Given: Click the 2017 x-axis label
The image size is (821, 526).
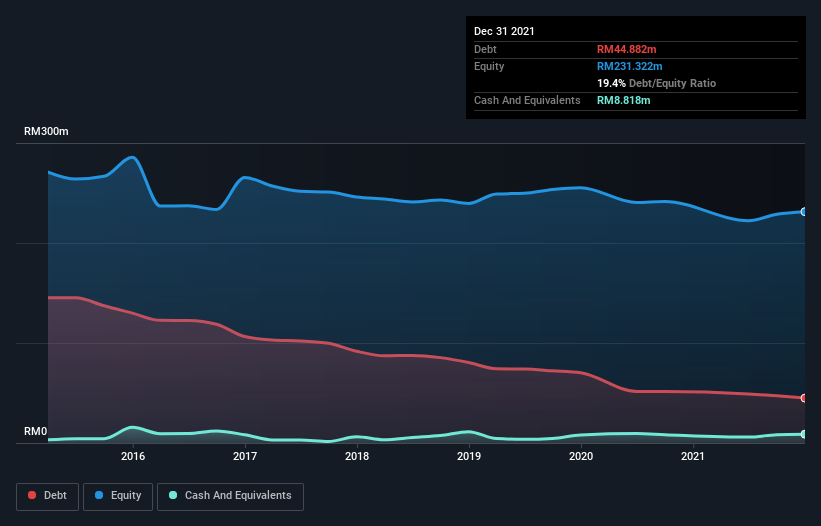Looking at the screenshot, I should coord(245,456).
